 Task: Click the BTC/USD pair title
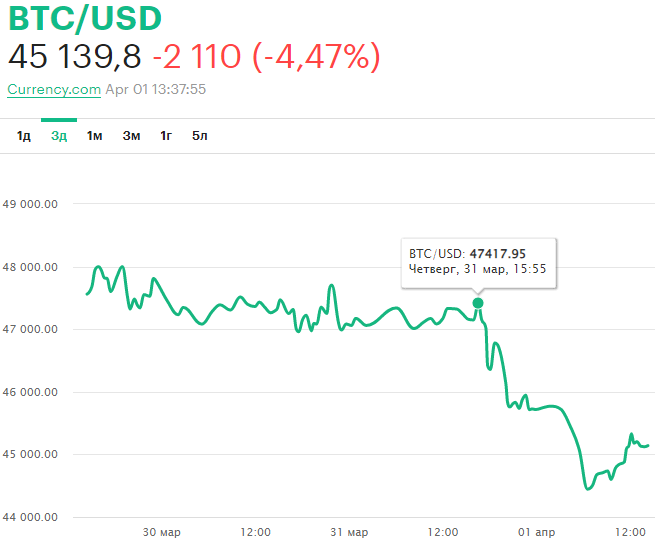point(84,19)
